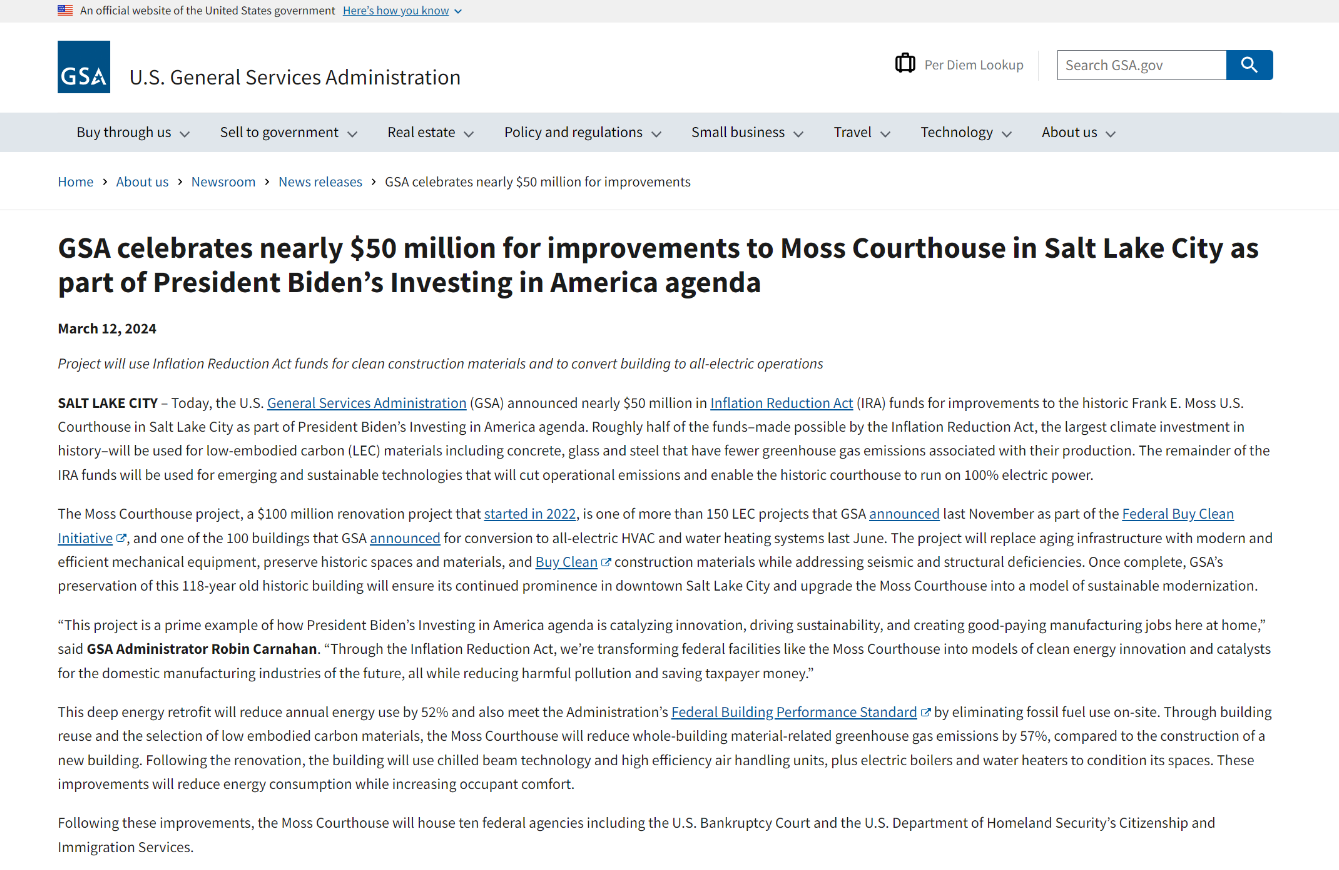Click external link icon next to Buy Clean
This screenshot has width=1339, height=870.
pyautogui.click(x=606, y=562)
